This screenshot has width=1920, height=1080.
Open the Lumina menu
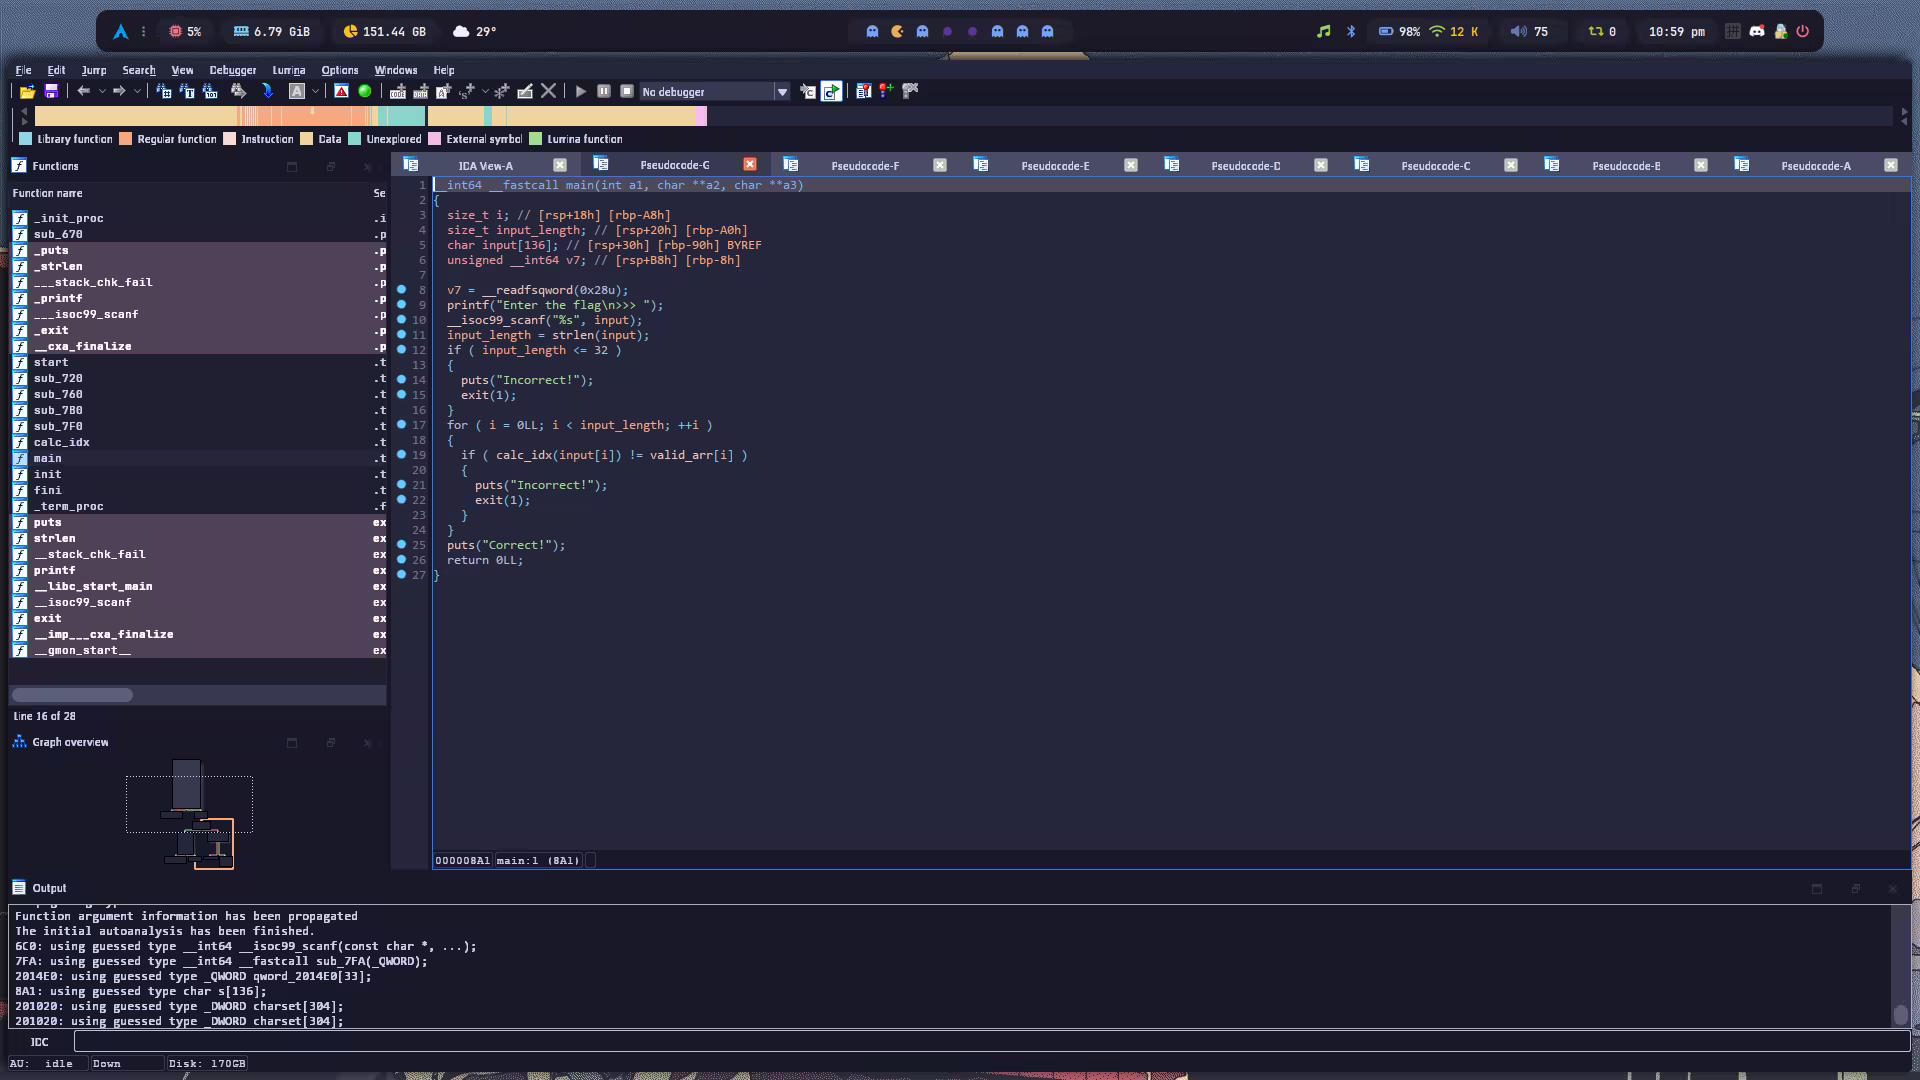288,70
